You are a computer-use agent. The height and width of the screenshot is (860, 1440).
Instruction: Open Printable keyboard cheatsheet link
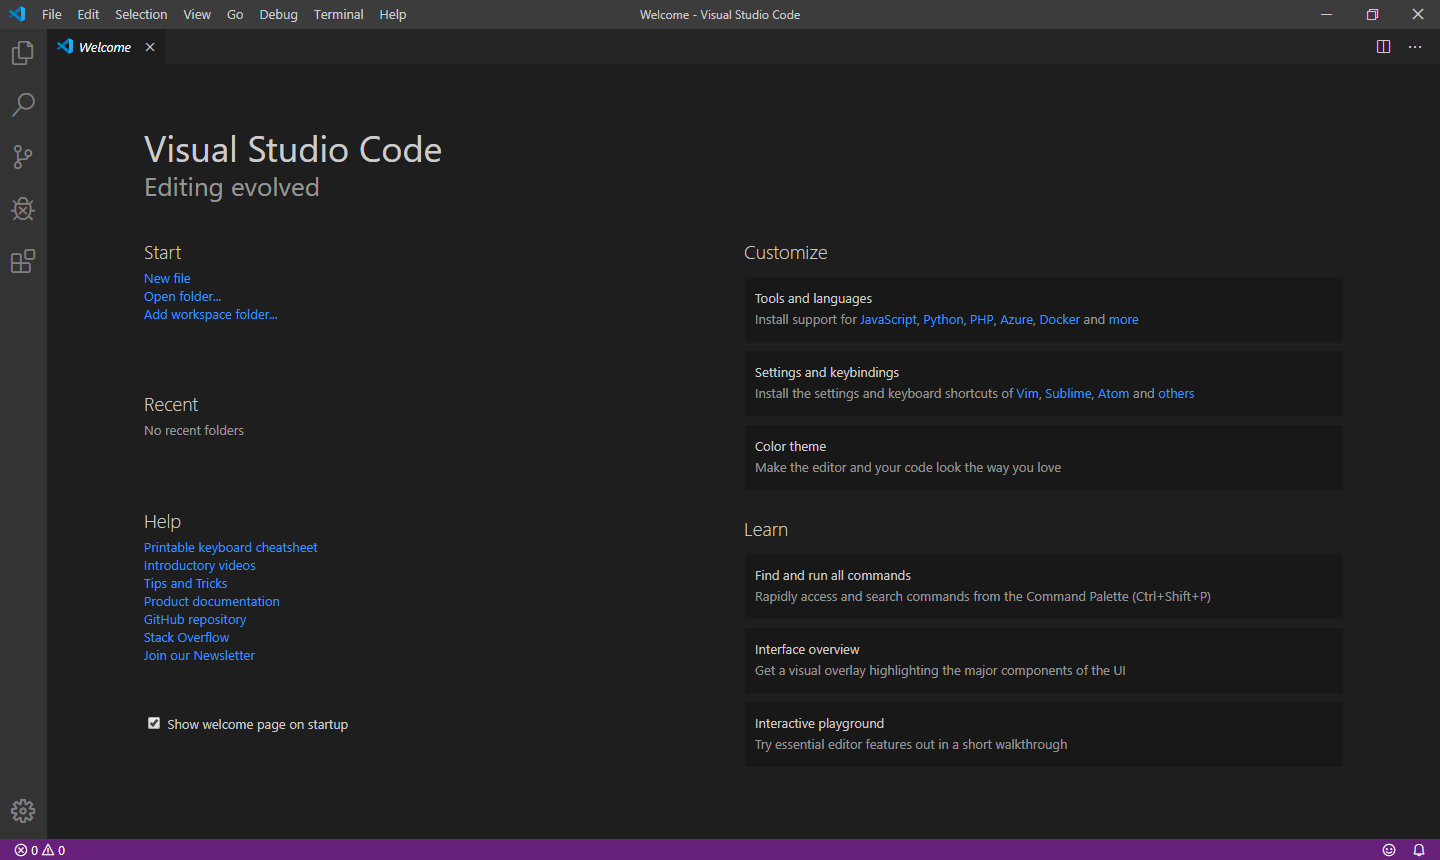(230, 547)
